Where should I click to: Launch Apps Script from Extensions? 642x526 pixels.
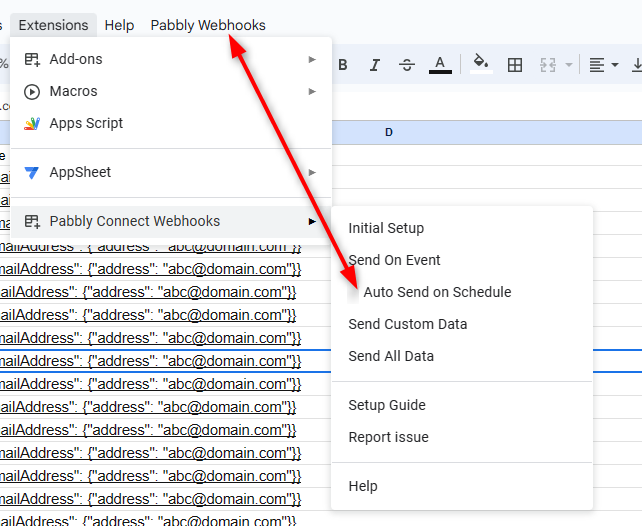[171, 123]
